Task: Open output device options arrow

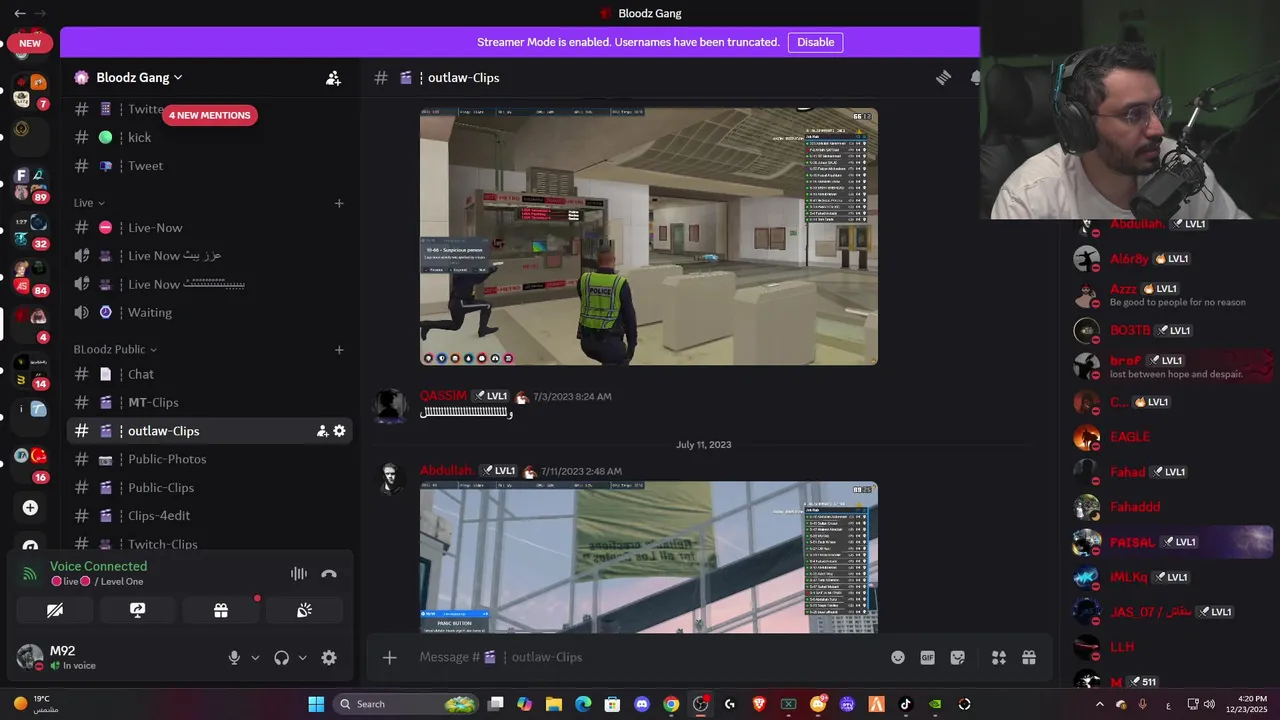Action: [302, 658]
